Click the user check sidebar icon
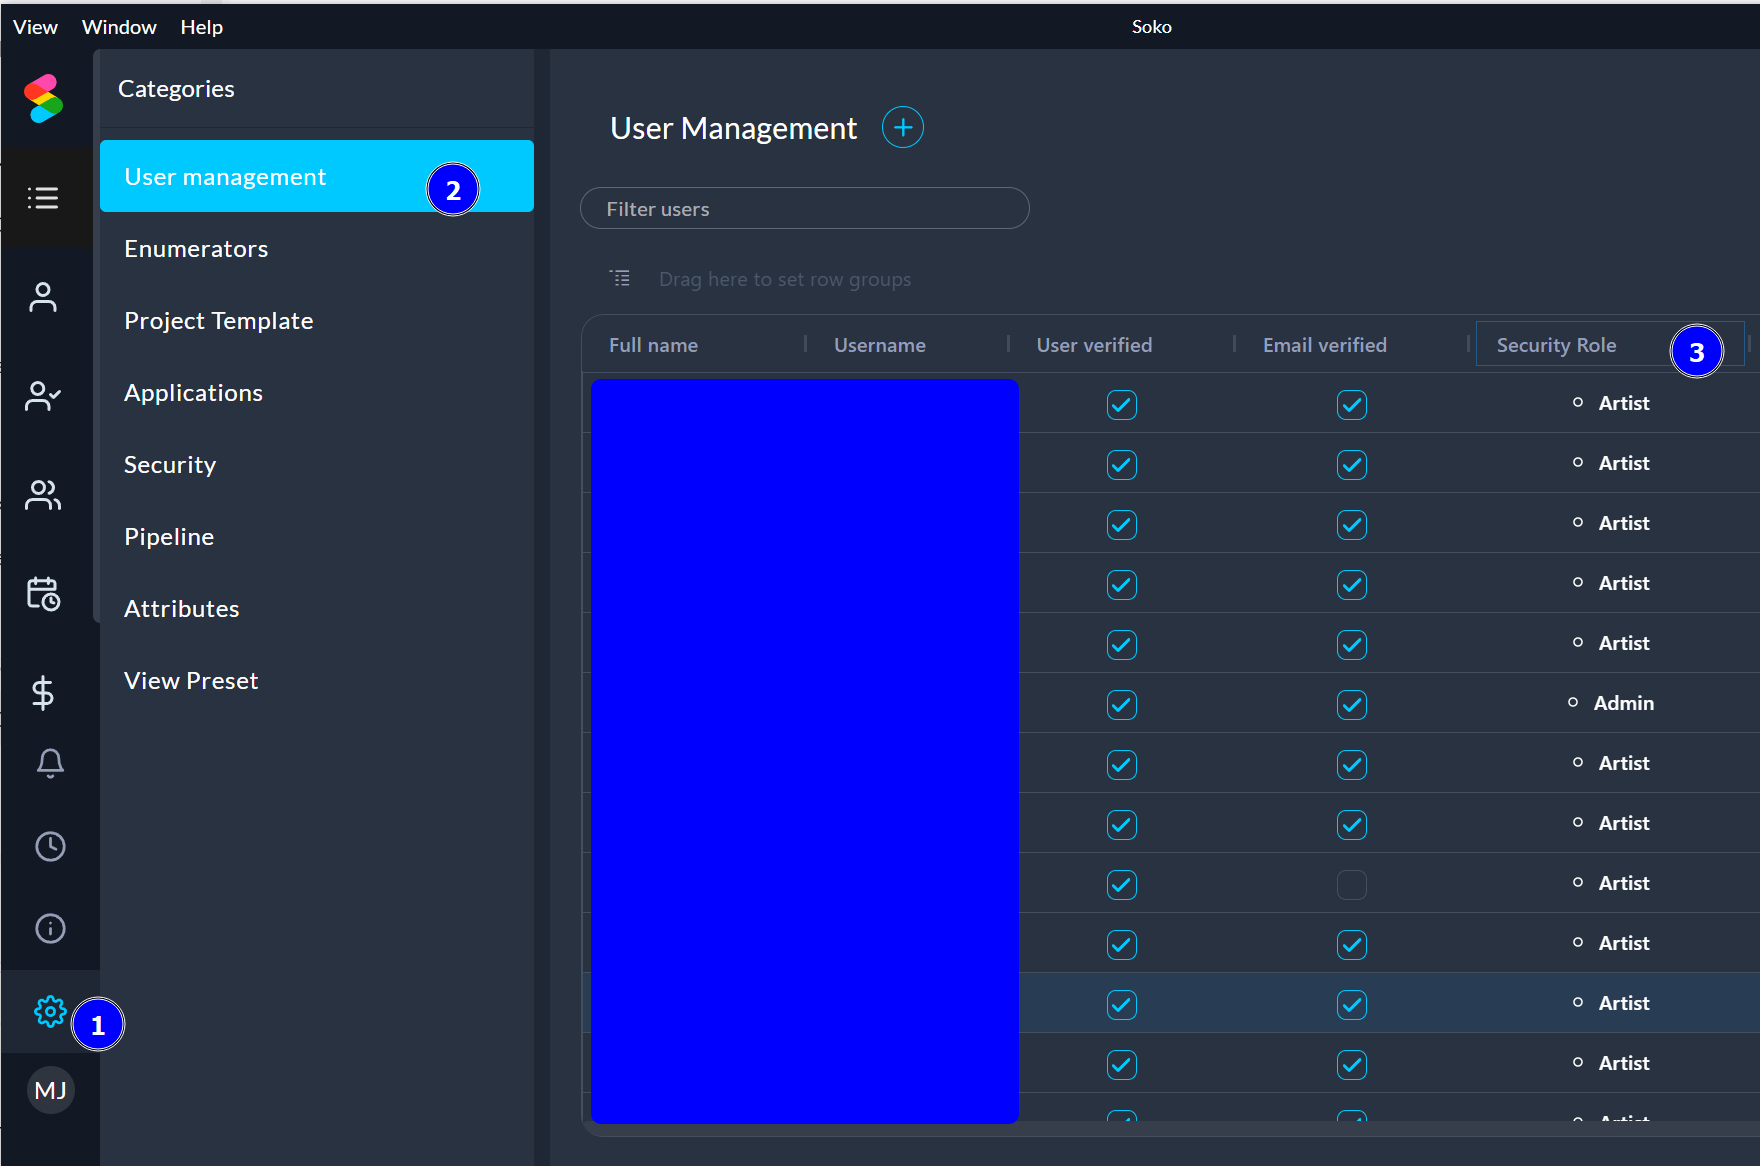The height and width of the screenshot is (1166, 1760). click(43, 396)
